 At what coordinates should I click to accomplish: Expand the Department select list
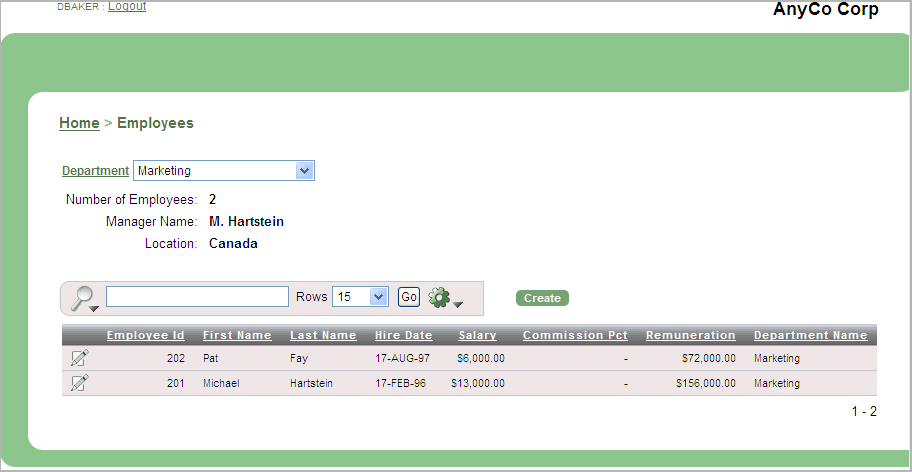(305, 171)
